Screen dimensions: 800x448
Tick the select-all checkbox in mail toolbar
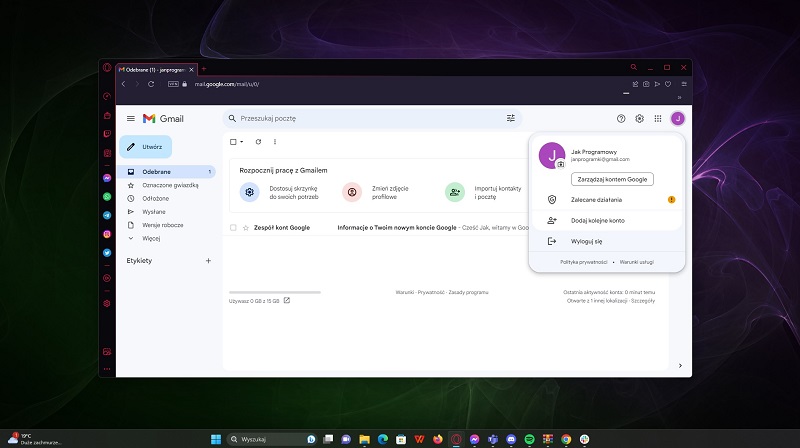[x=233, y=142]
